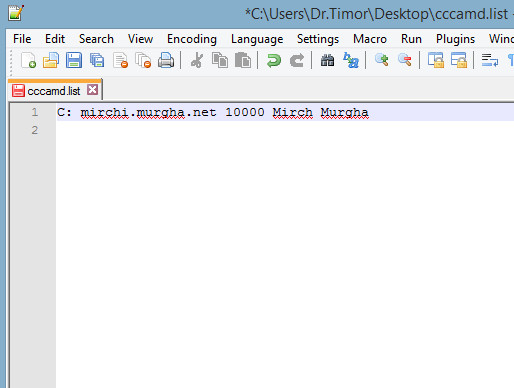
Task: Open a file with the folder icon
Action: click(51, 61)
